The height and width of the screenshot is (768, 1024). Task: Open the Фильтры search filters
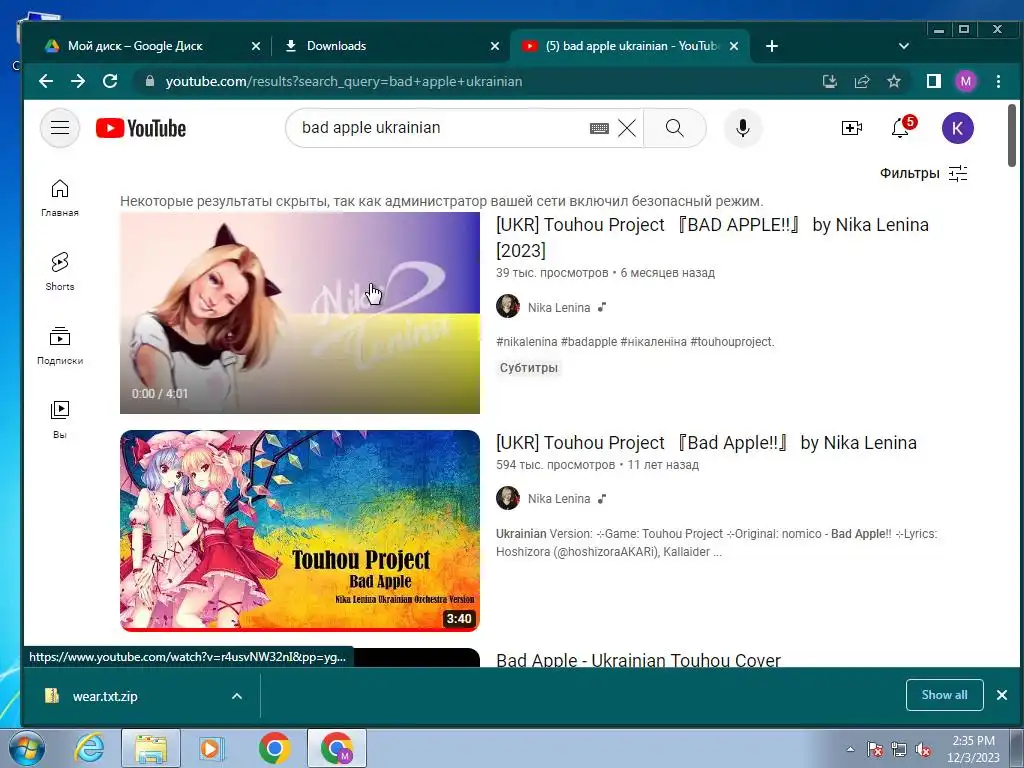point(923,173)
